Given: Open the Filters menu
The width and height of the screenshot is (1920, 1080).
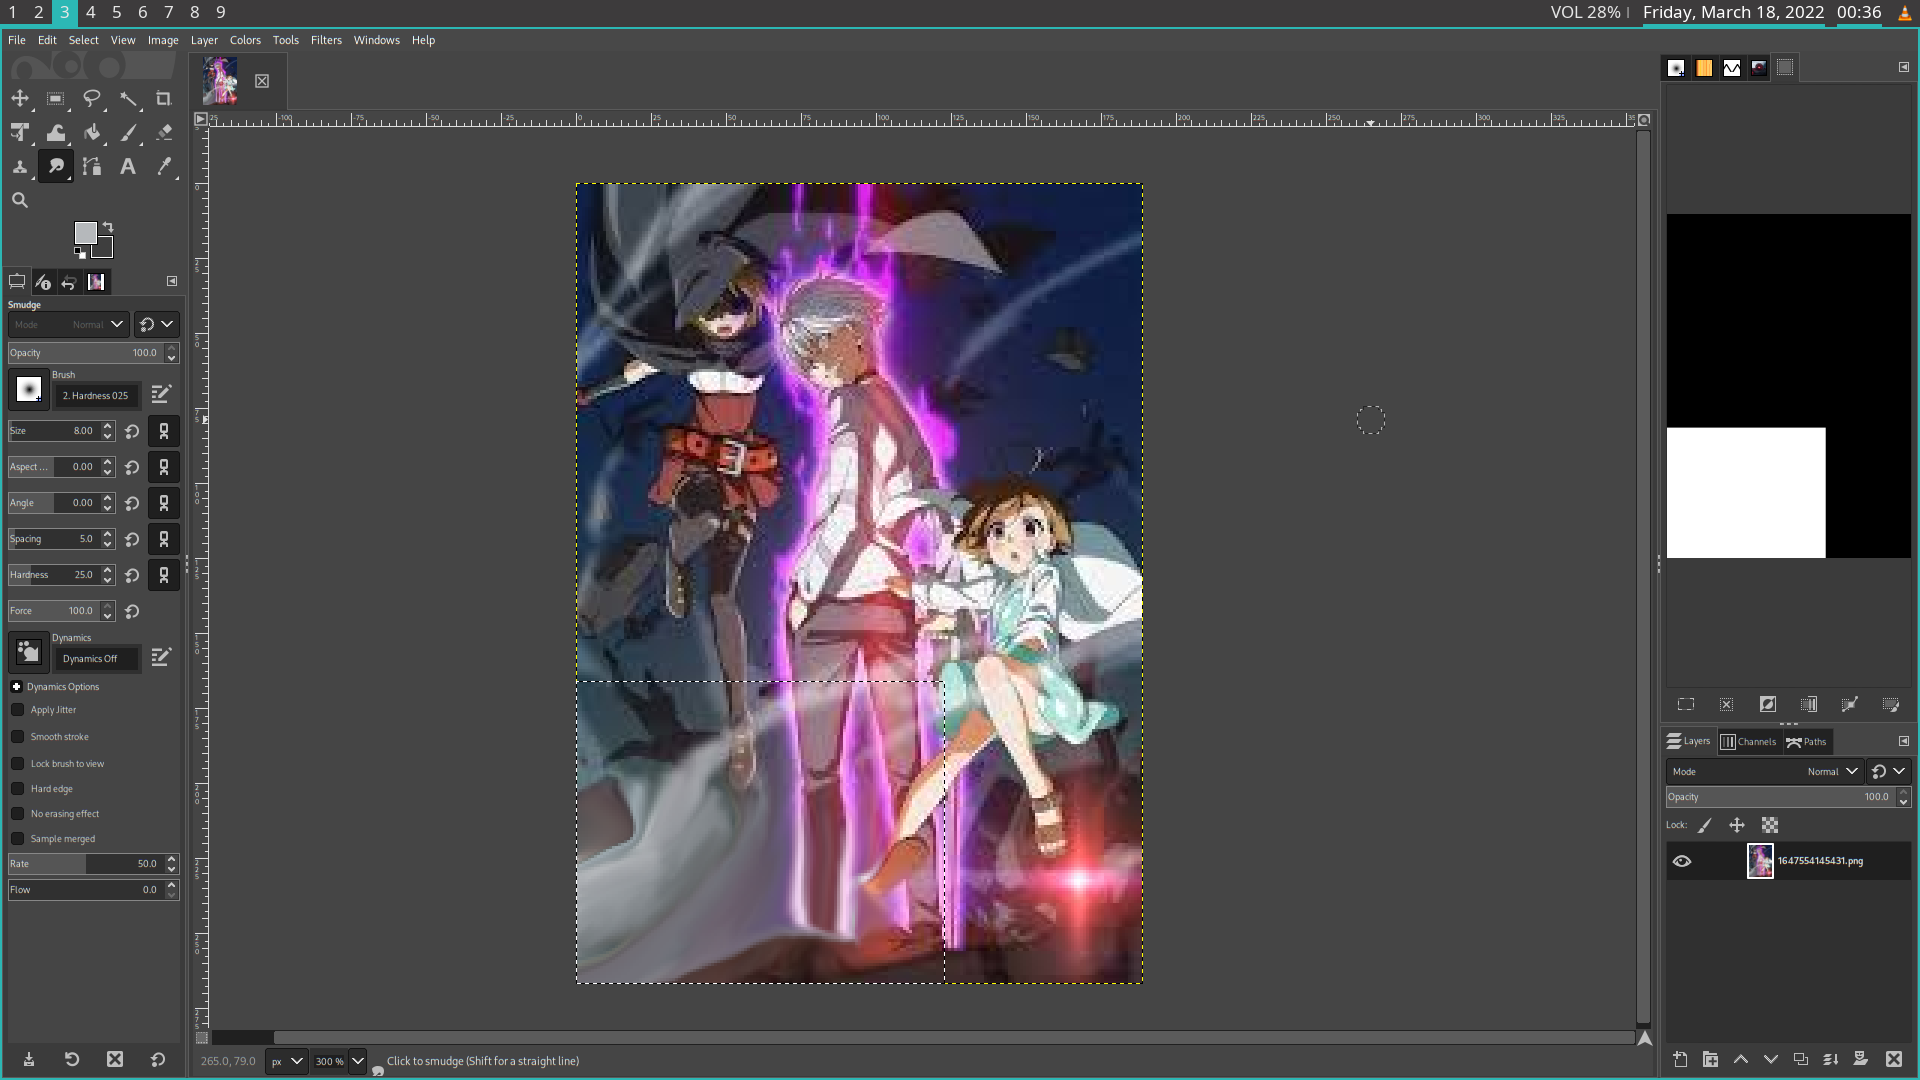Looking at the screenshot, I should point(326,40).
